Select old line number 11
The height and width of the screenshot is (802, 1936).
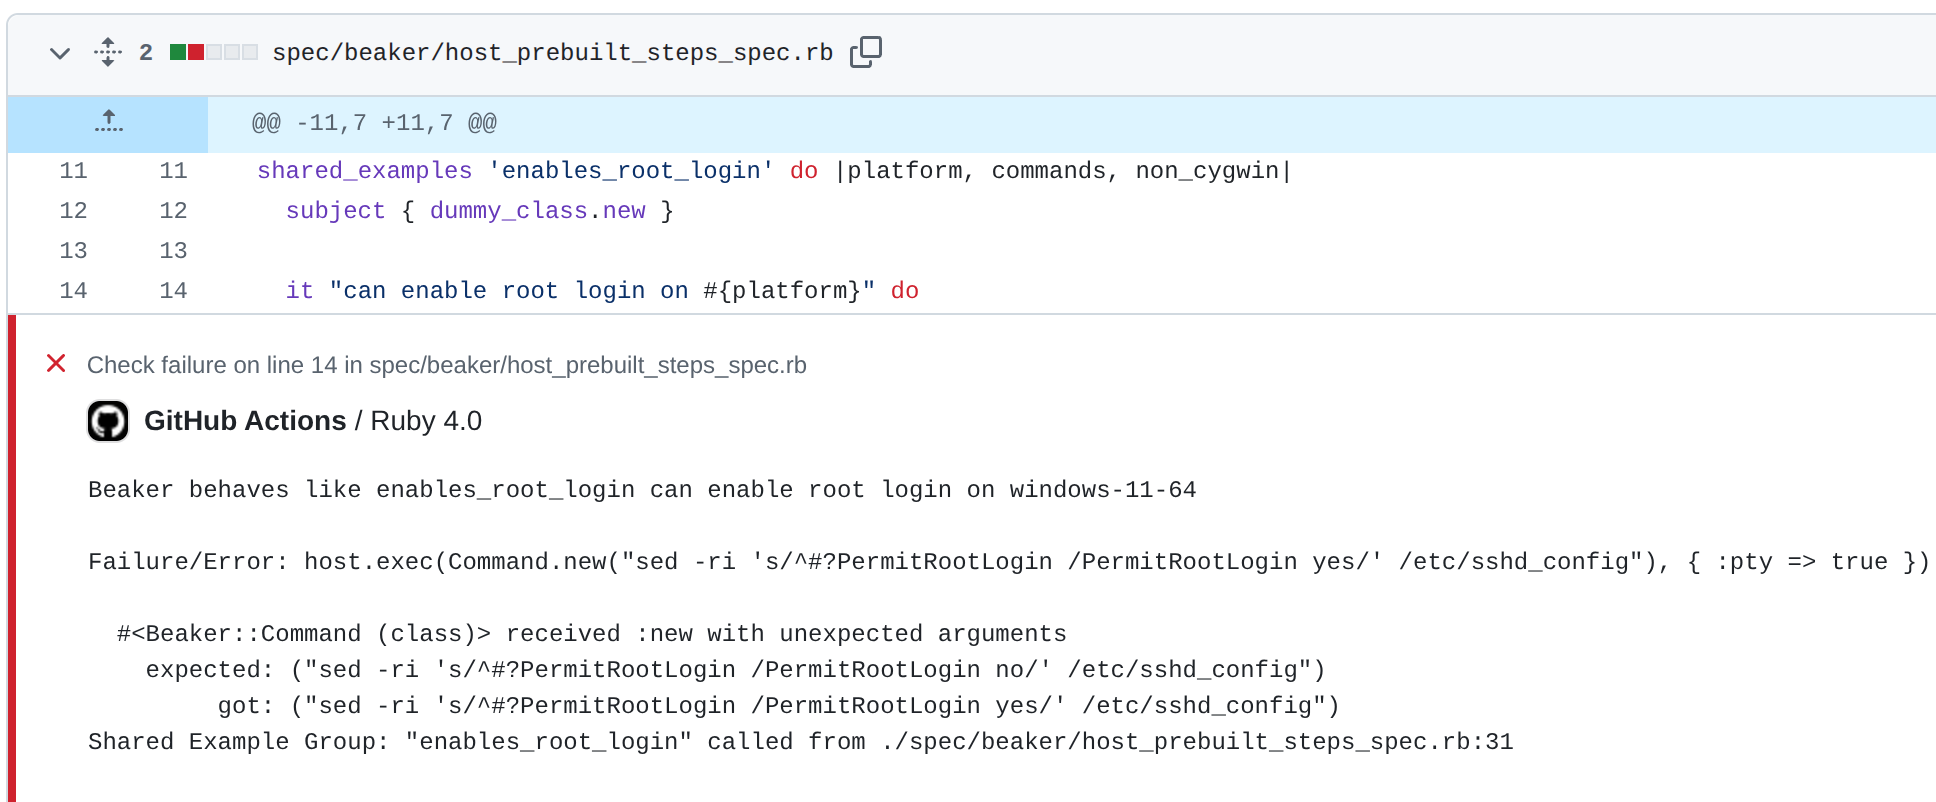point(73,171)
